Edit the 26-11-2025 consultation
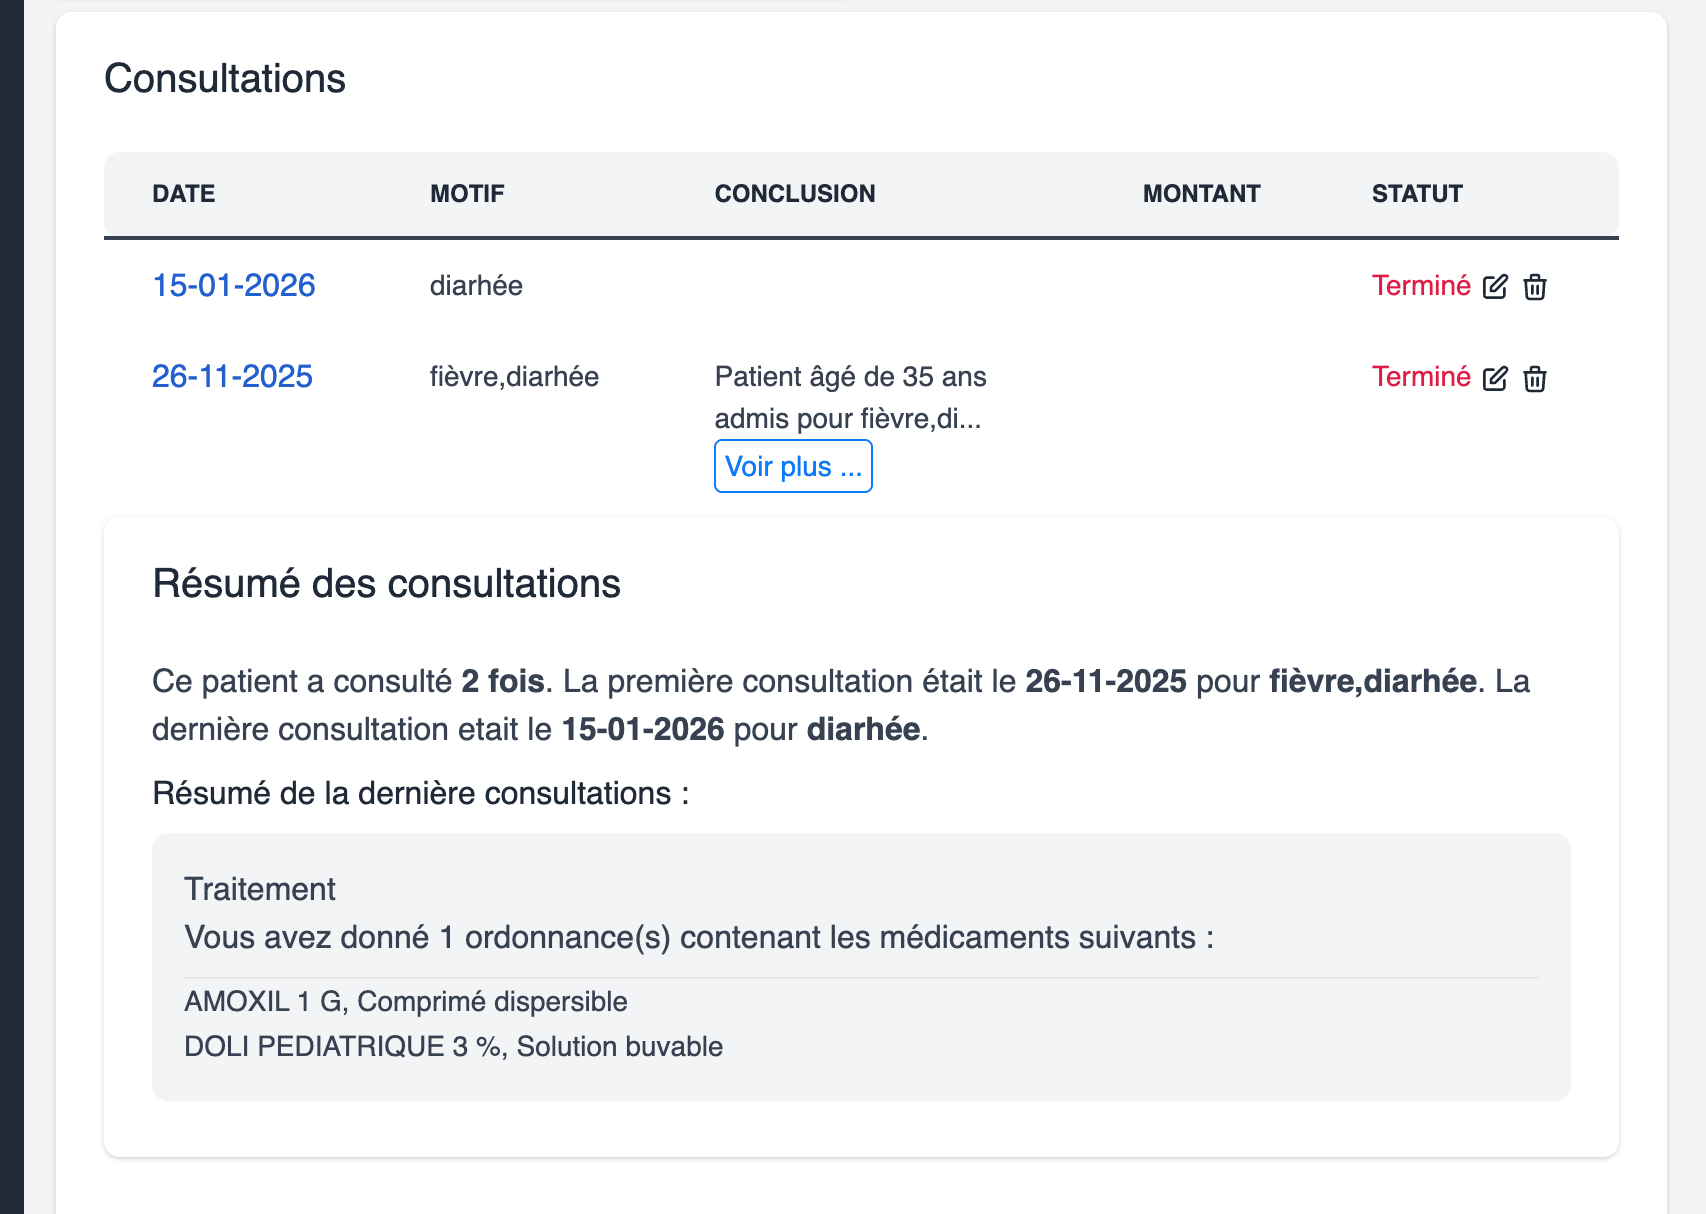 1495,379
